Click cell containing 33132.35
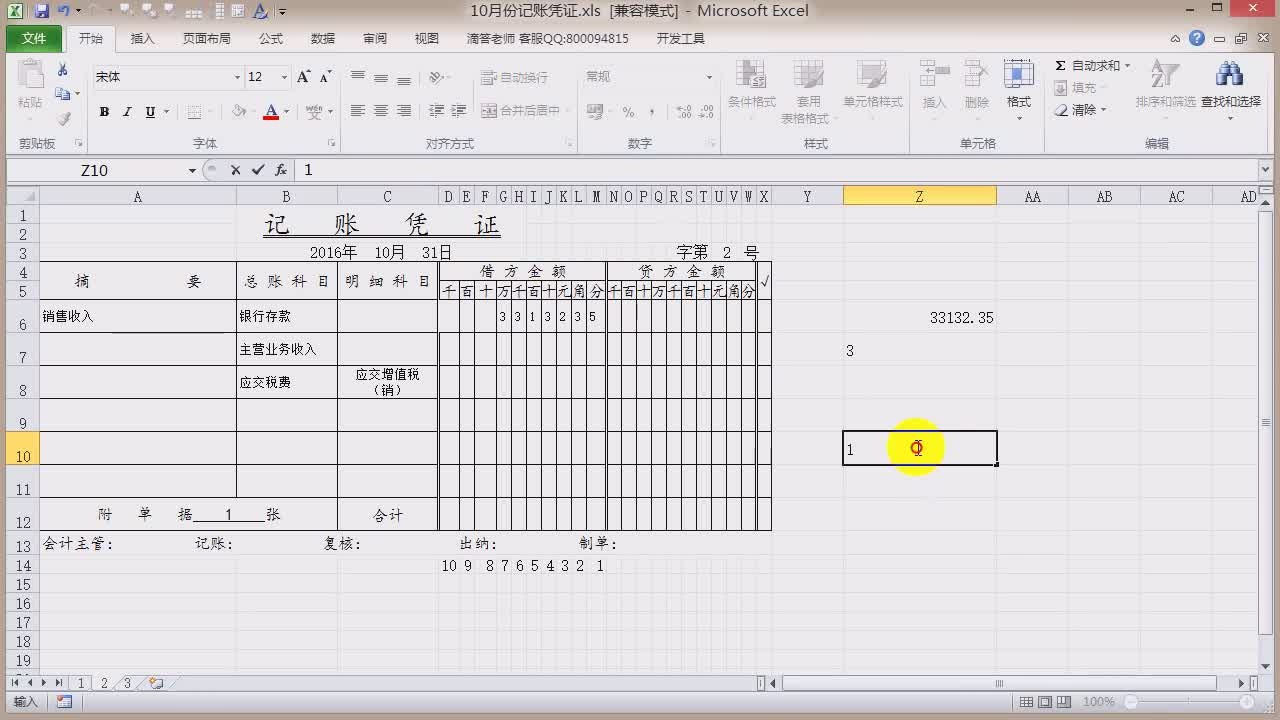The height and width of the screenshot is (720, 1280). tap(919, 317)
